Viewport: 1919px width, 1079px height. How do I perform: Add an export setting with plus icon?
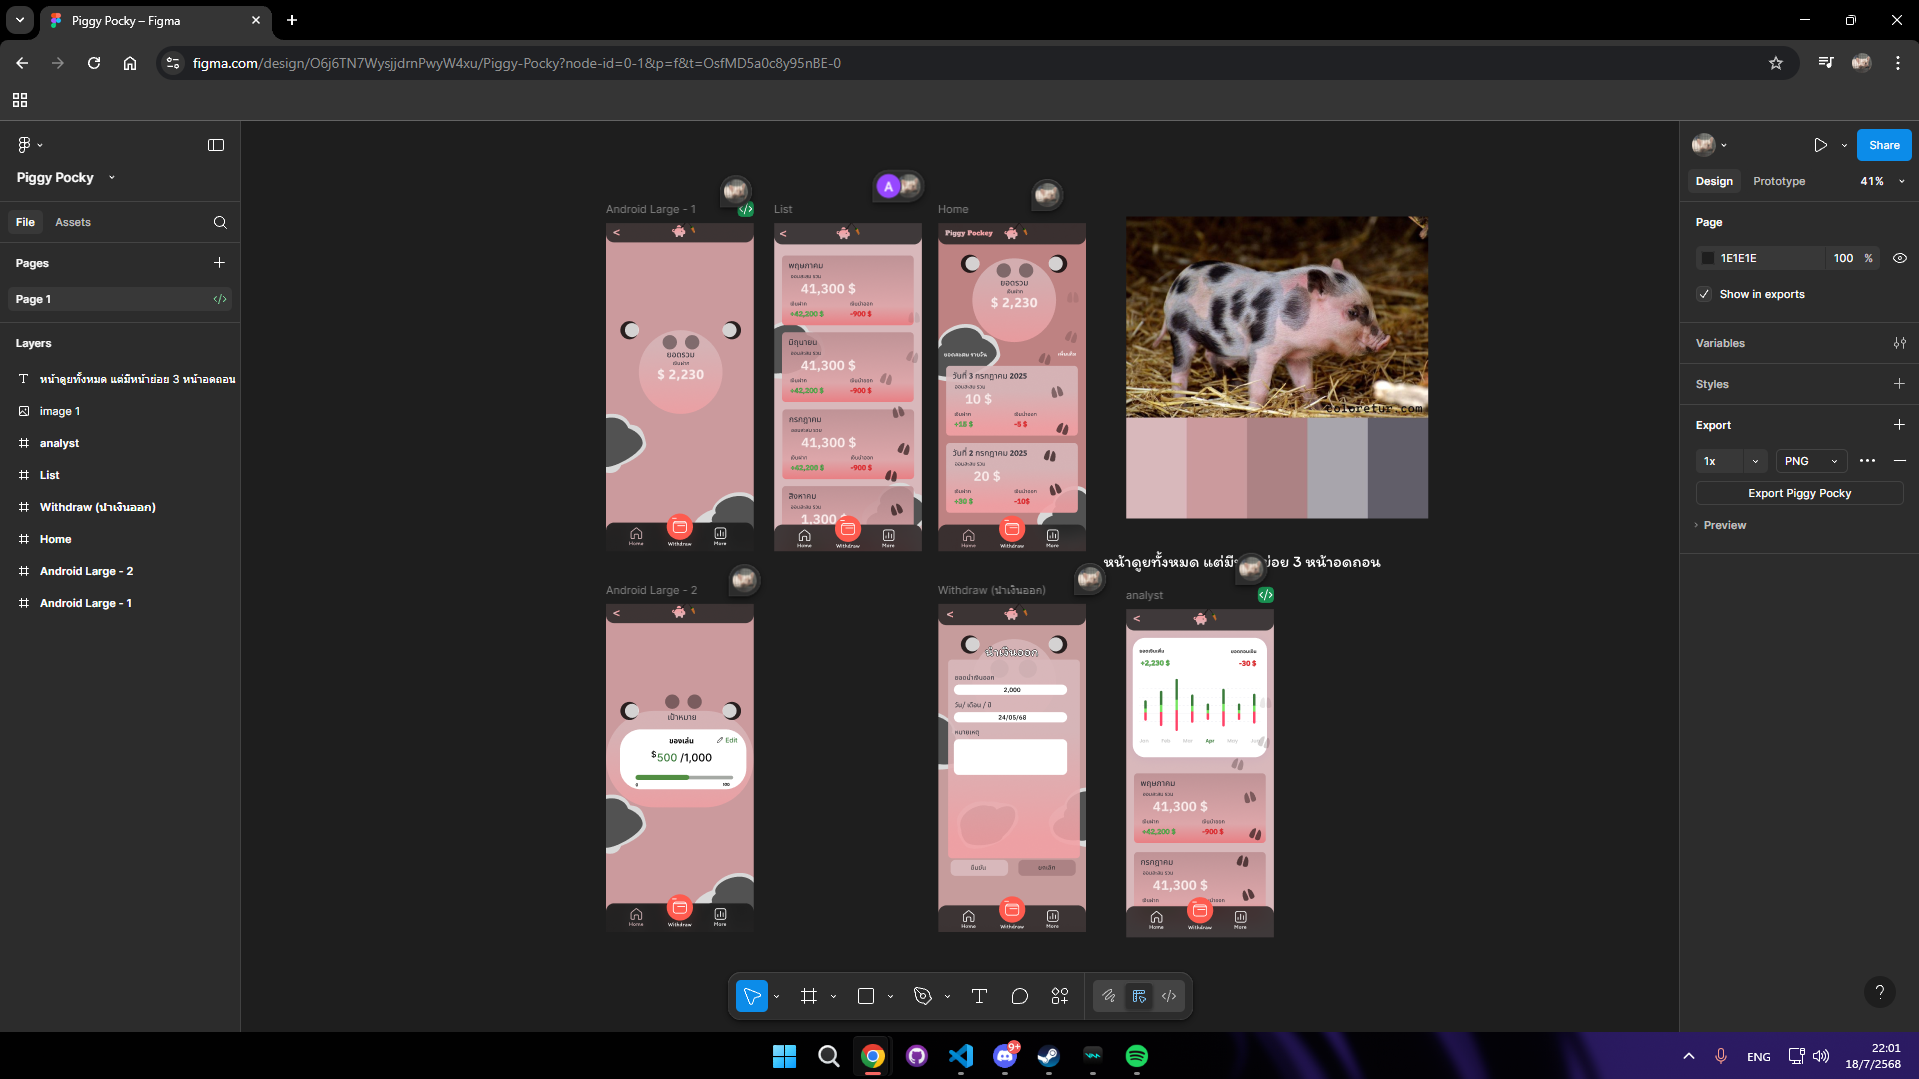point(1899,425)
